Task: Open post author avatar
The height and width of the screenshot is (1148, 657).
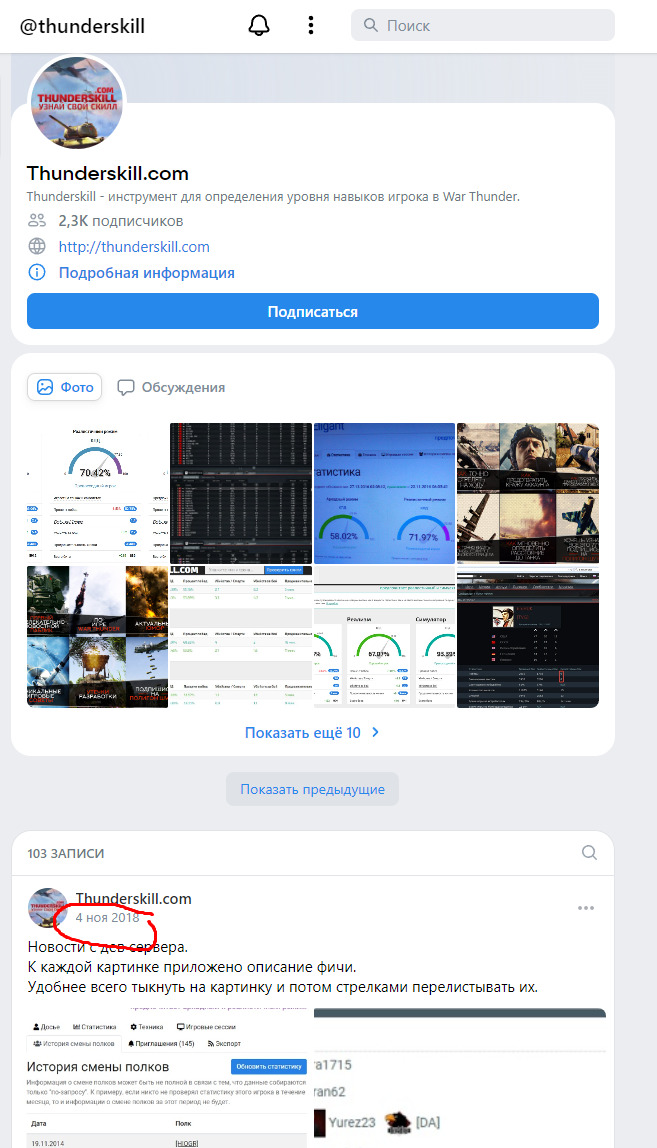Action: [x=48, y=908]
